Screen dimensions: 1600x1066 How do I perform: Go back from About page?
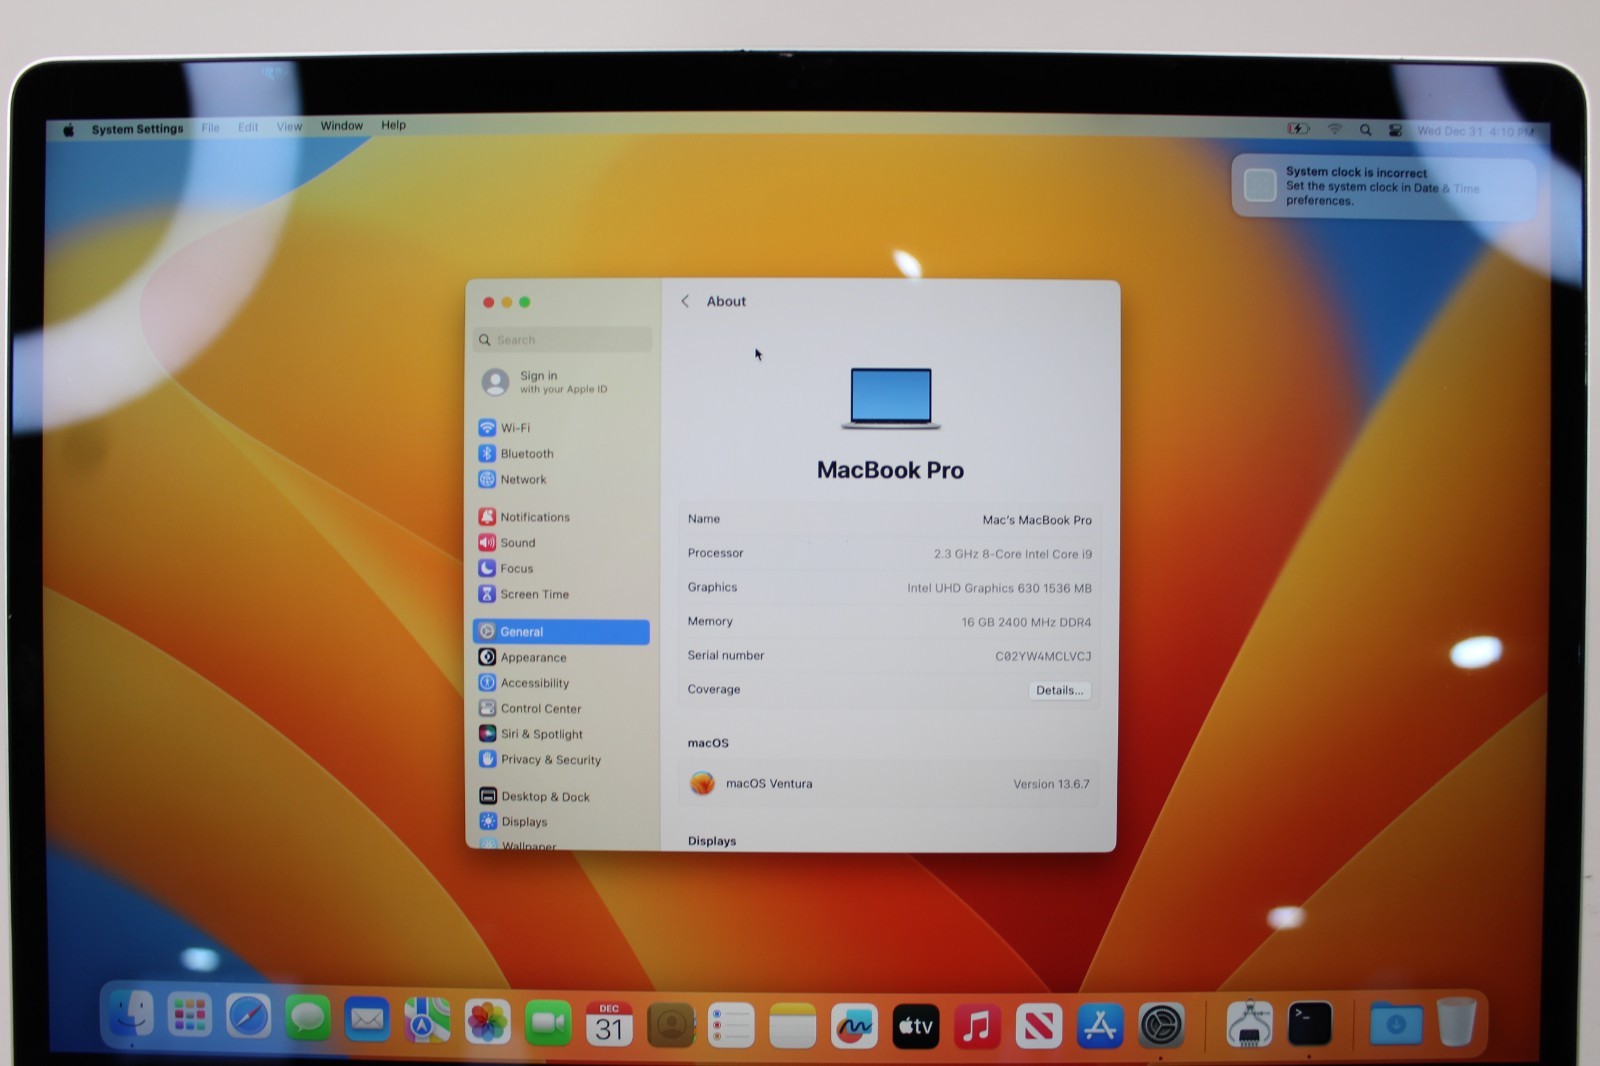pos(685,301)
